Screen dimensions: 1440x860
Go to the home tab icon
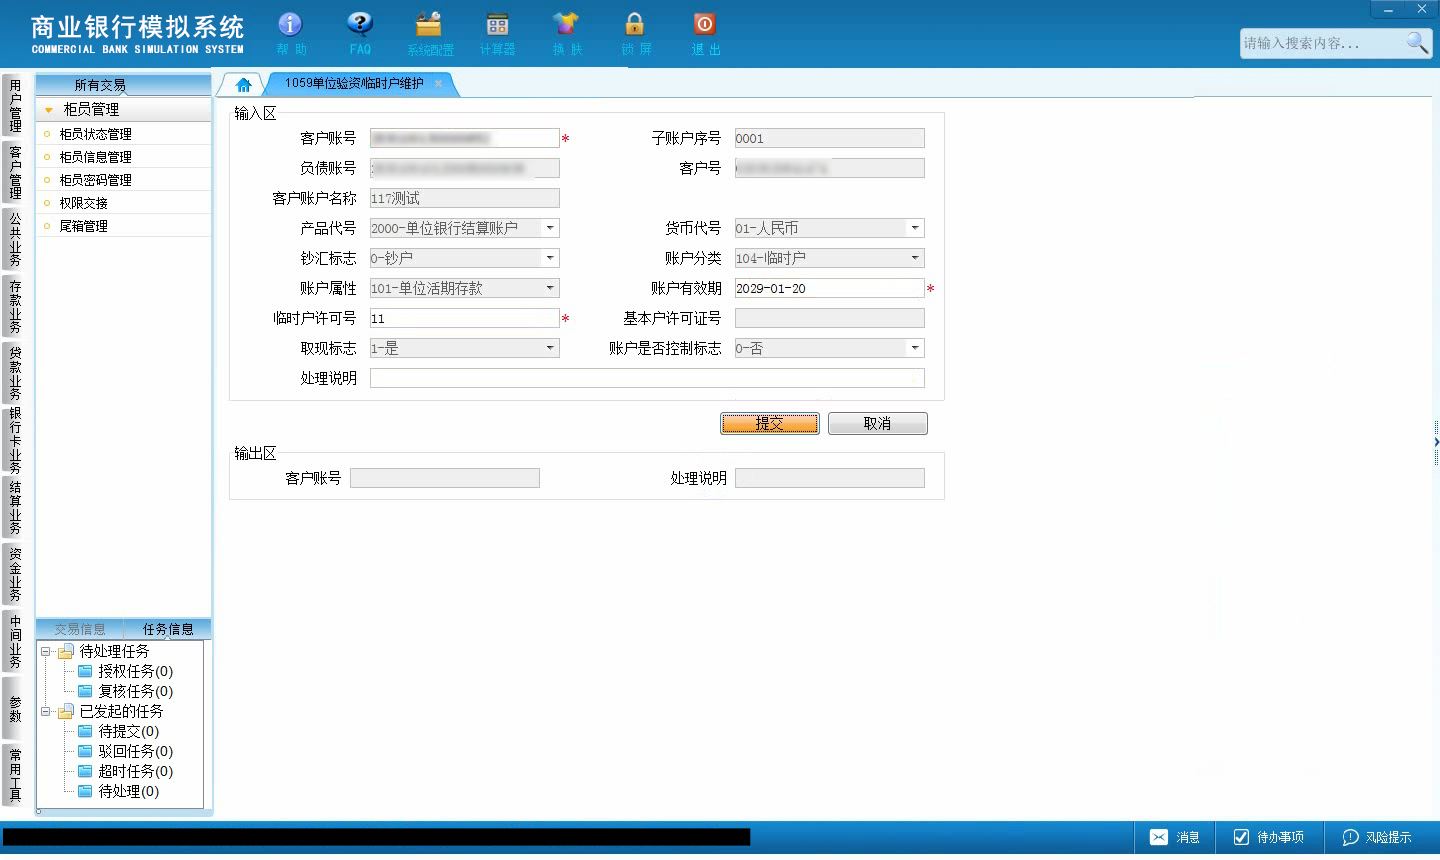(x=243, y=85)
